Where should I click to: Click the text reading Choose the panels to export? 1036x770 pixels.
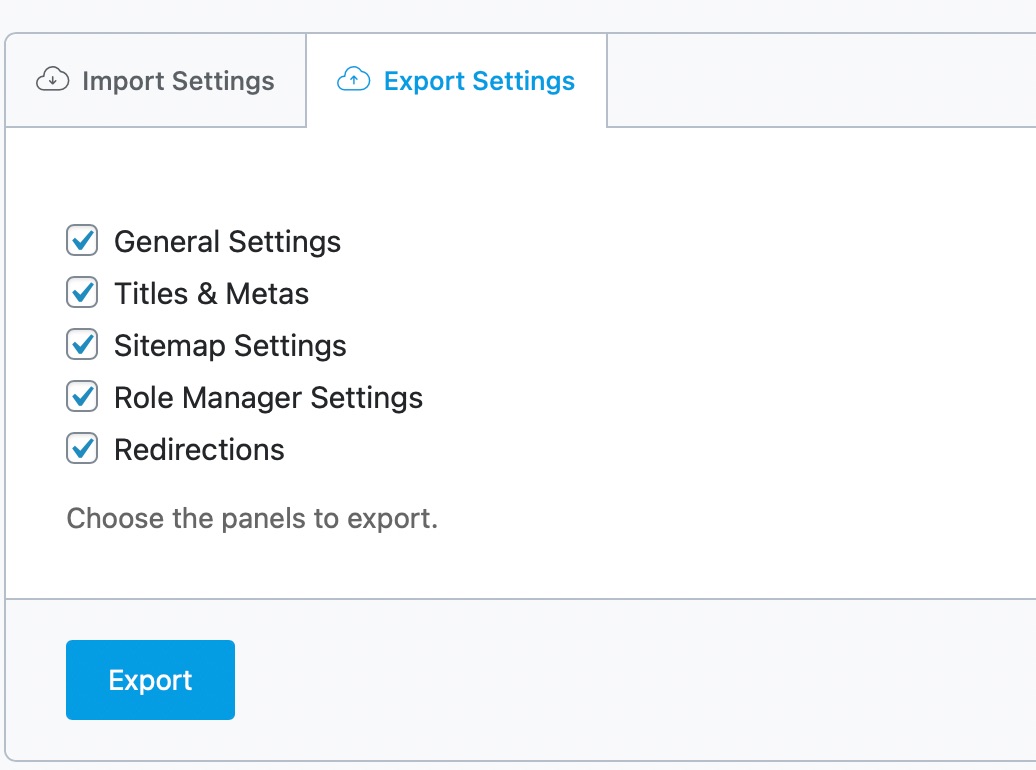[251, 518]
